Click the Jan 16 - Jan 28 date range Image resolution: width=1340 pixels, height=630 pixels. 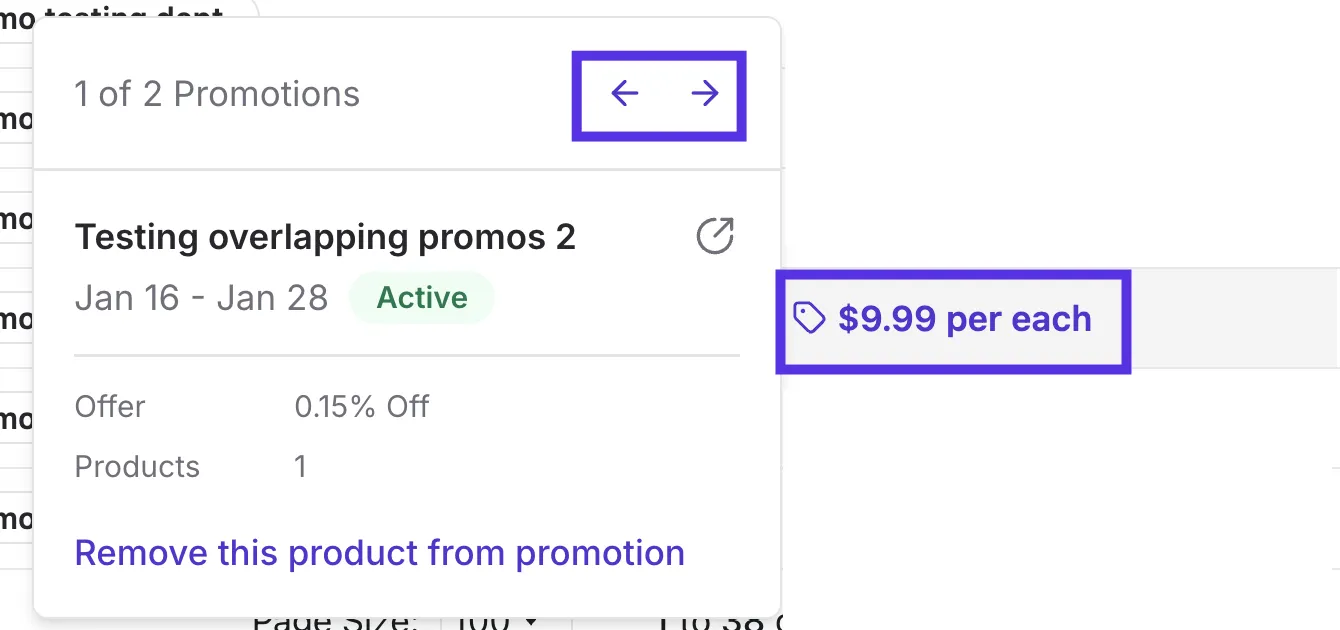click(201, 298)
